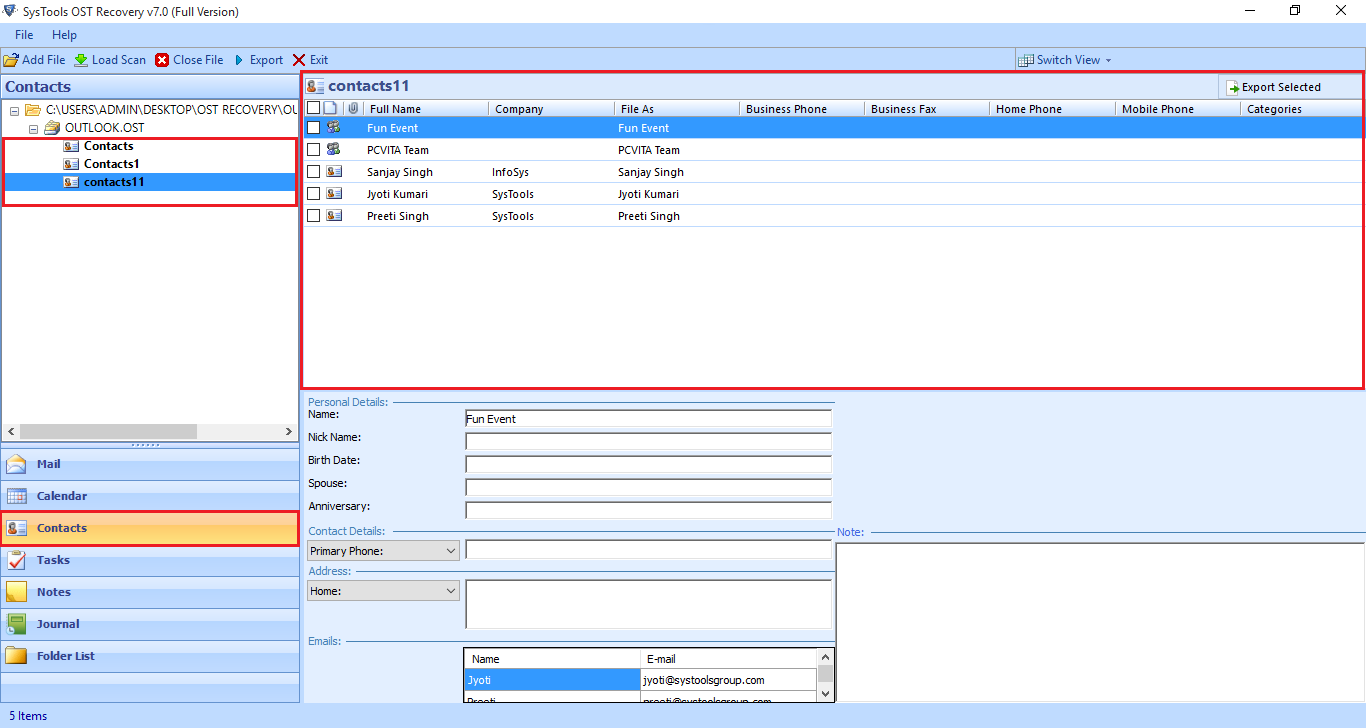This screenshot has height=728, width=1366.
Task: Open the Home address dropdown
Action: [383, 591]
